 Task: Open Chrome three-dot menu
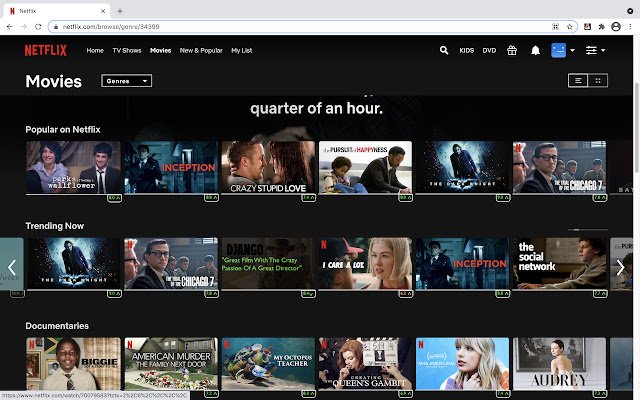tap(631, 27)
